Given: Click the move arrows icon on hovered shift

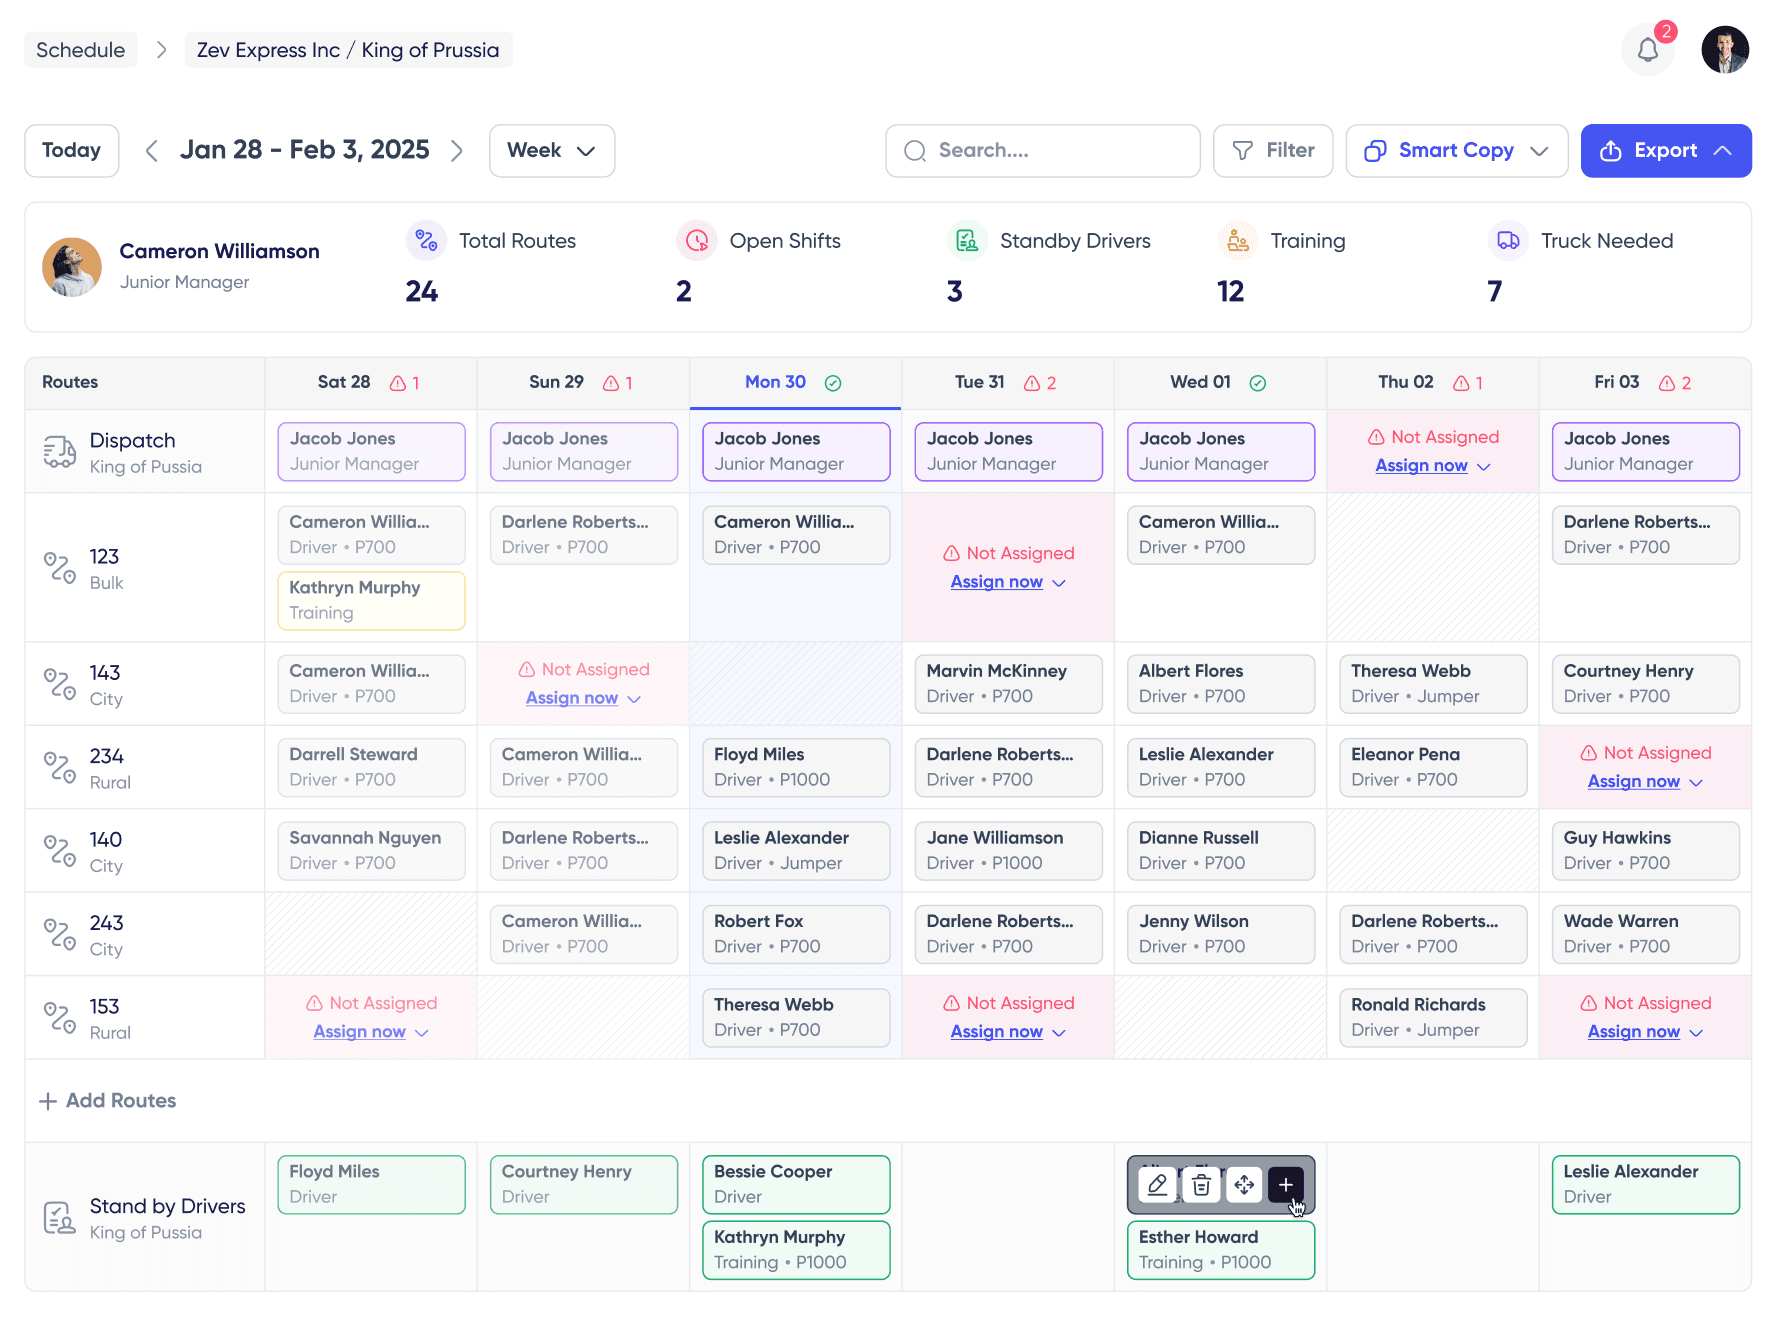Looking at the screenshot, I should click(x=1244, y=1185).
